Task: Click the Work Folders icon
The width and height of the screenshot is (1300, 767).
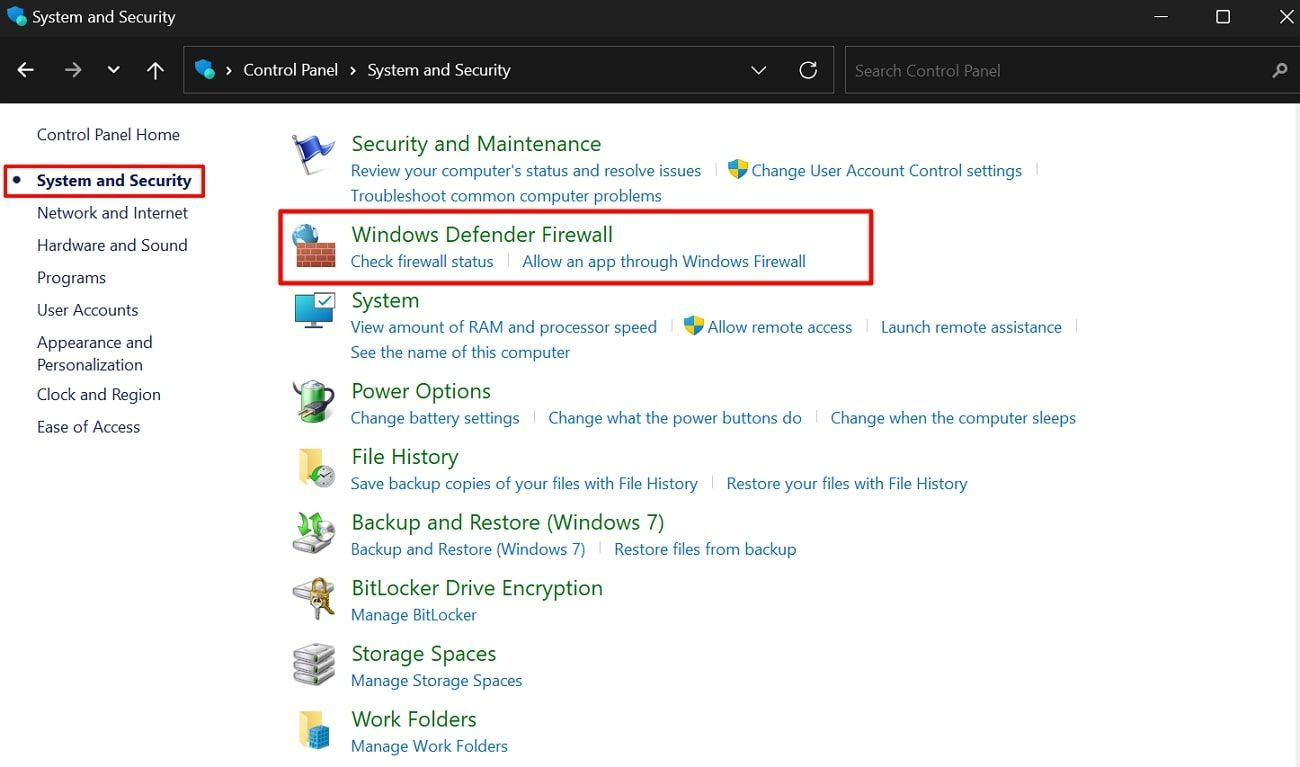Action: tap(314, 730)
